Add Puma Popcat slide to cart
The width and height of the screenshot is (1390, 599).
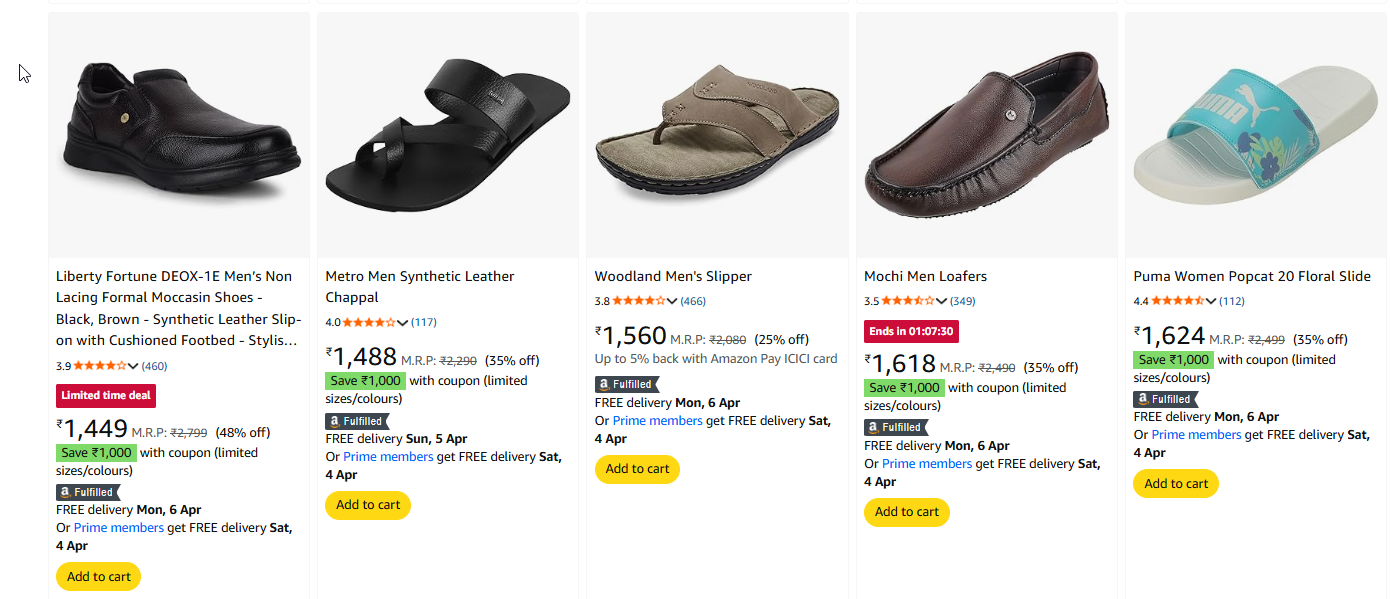(1176, 484)
